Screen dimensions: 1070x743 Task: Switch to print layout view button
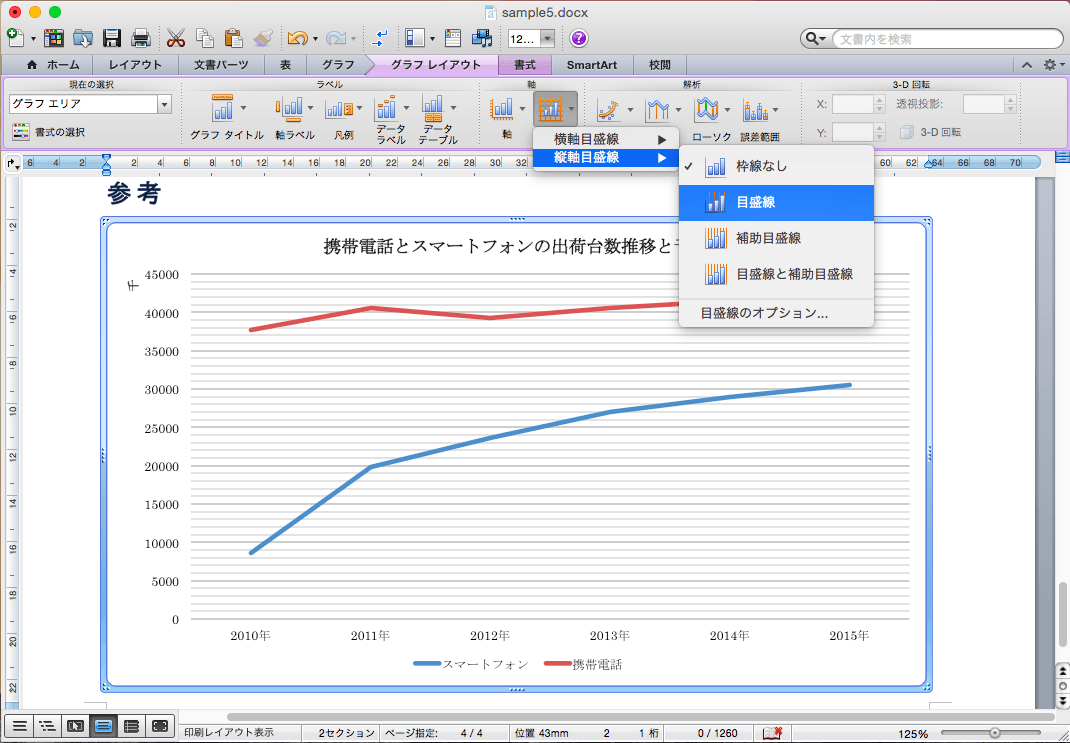[x=103, y=726]
